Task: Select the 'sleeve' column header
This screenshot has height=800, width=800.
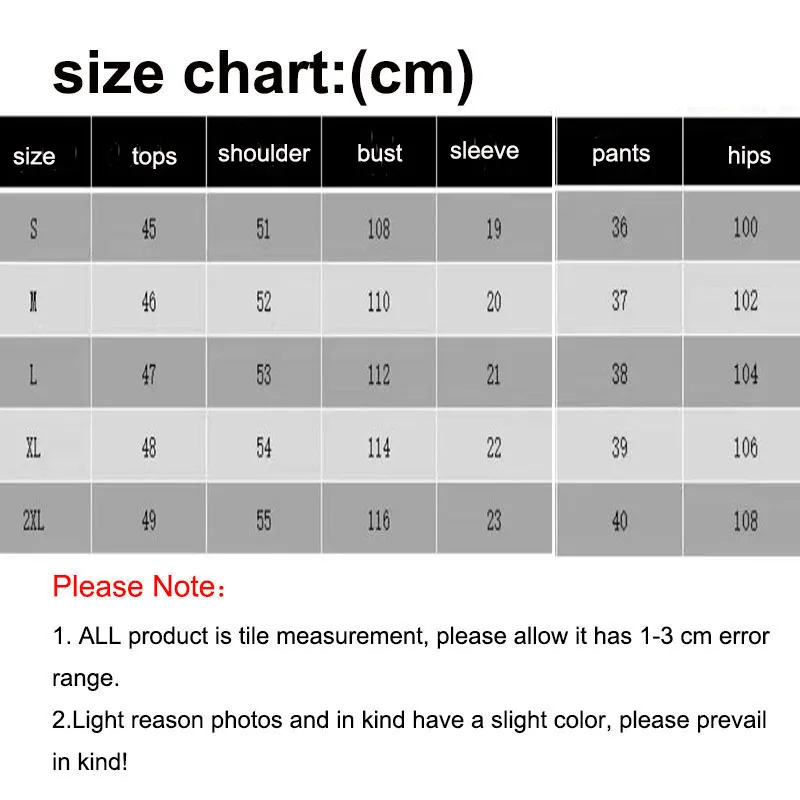Action: pyautogui.click(x=484, y=151)
